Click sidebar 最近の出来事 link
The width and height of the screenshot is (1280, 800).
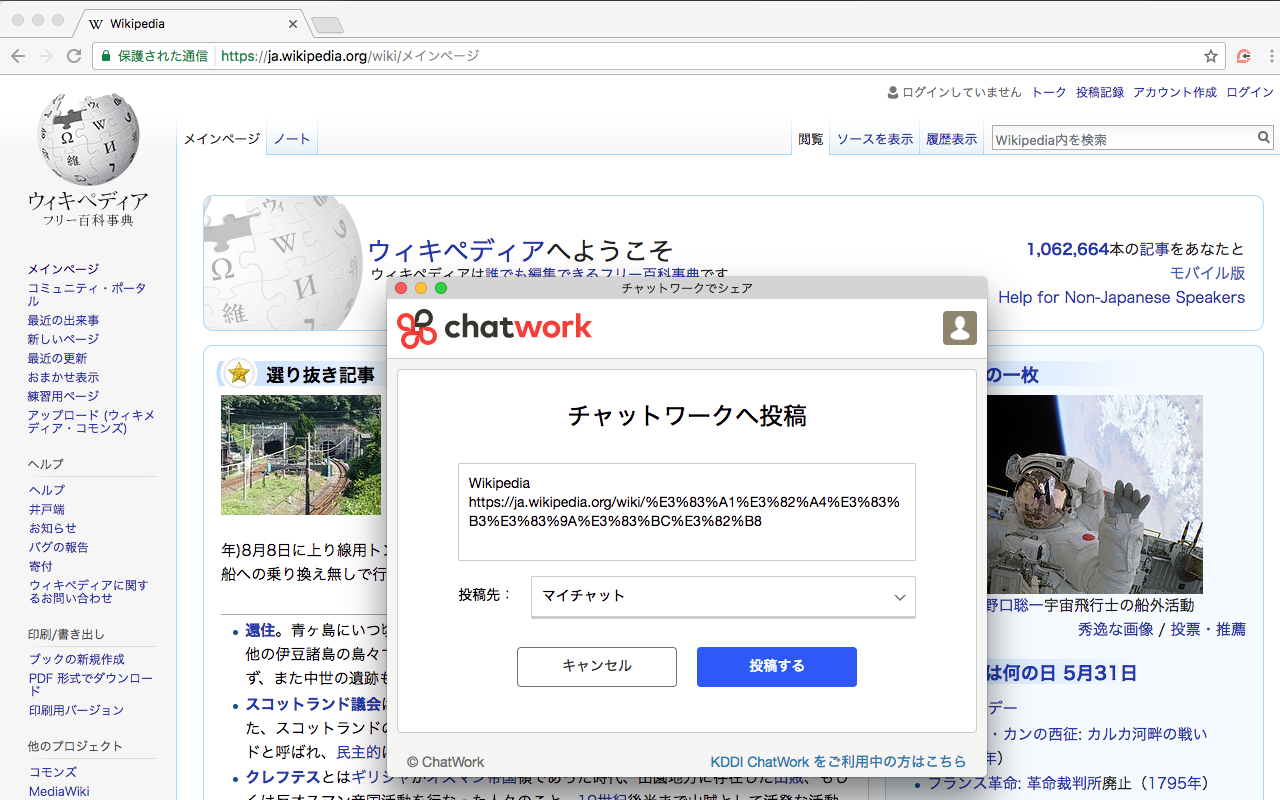63,320
